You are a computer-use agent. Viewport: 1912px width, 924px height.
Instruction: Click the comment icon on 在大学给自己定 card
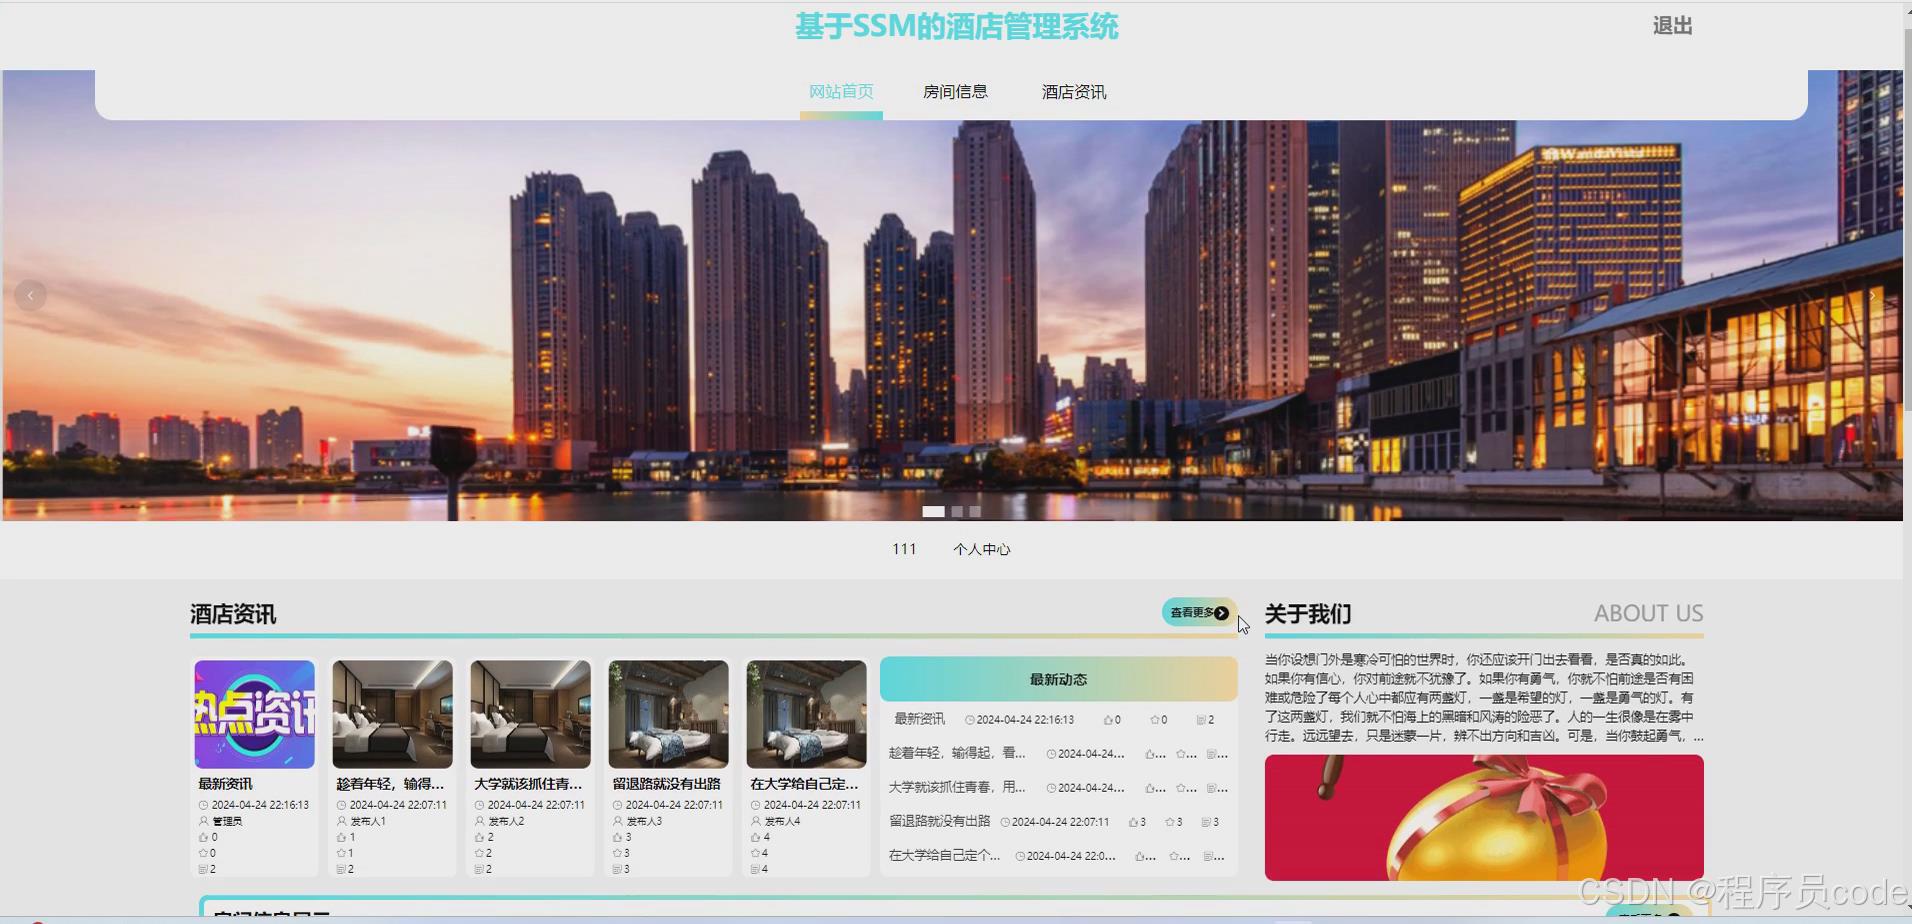(x=755, y=869)
